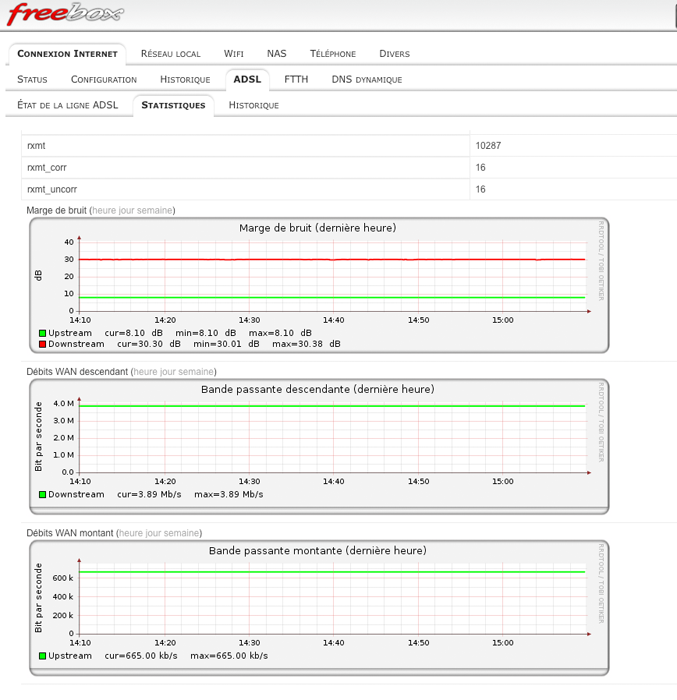
Task: Click the Freebox logo
Action: click(65, 13)
